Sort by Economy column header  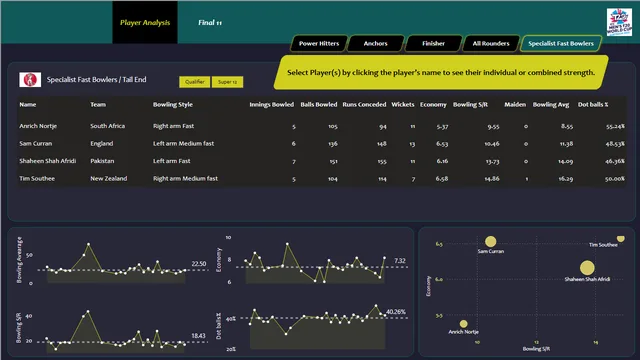[x=433, y=104]
